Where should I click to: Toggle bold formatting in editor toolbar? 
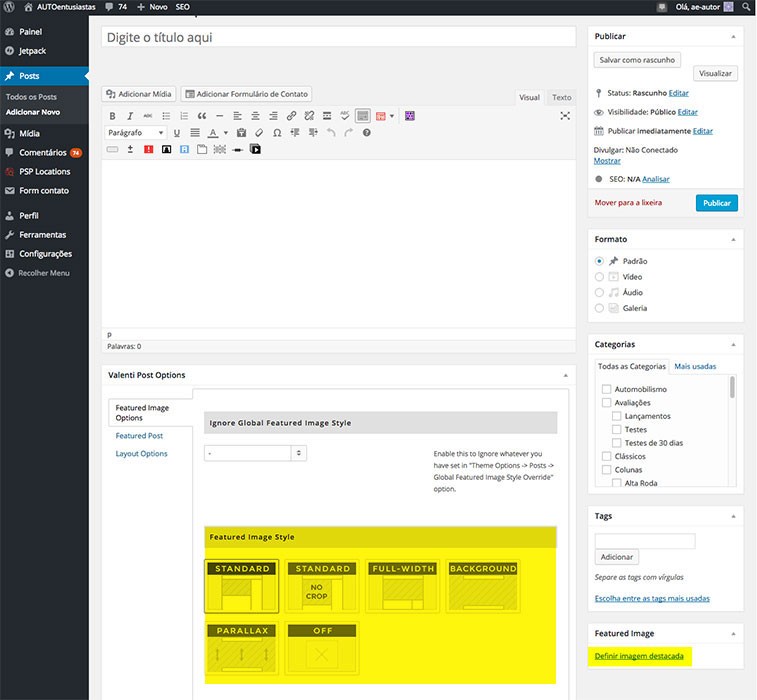112,116
